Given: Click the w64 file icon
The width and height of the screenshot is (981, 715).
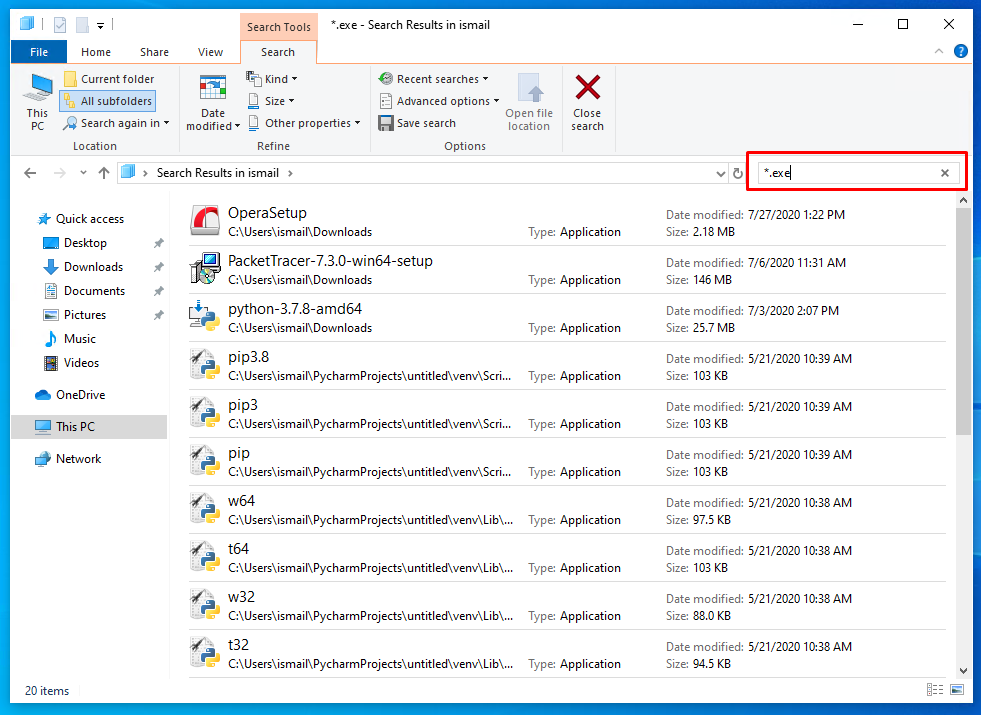Looking at the screenshot, I should tap(205, 509).
